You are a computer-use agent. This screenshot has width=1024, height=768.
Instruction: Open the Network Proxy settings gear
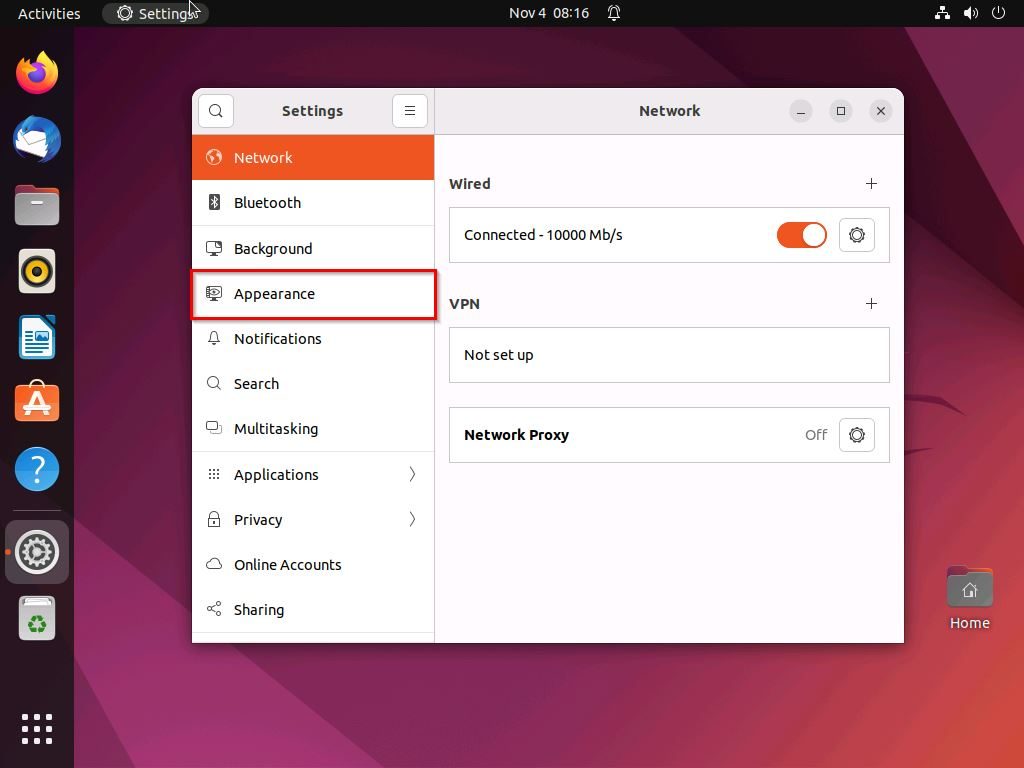pos(856,435)
